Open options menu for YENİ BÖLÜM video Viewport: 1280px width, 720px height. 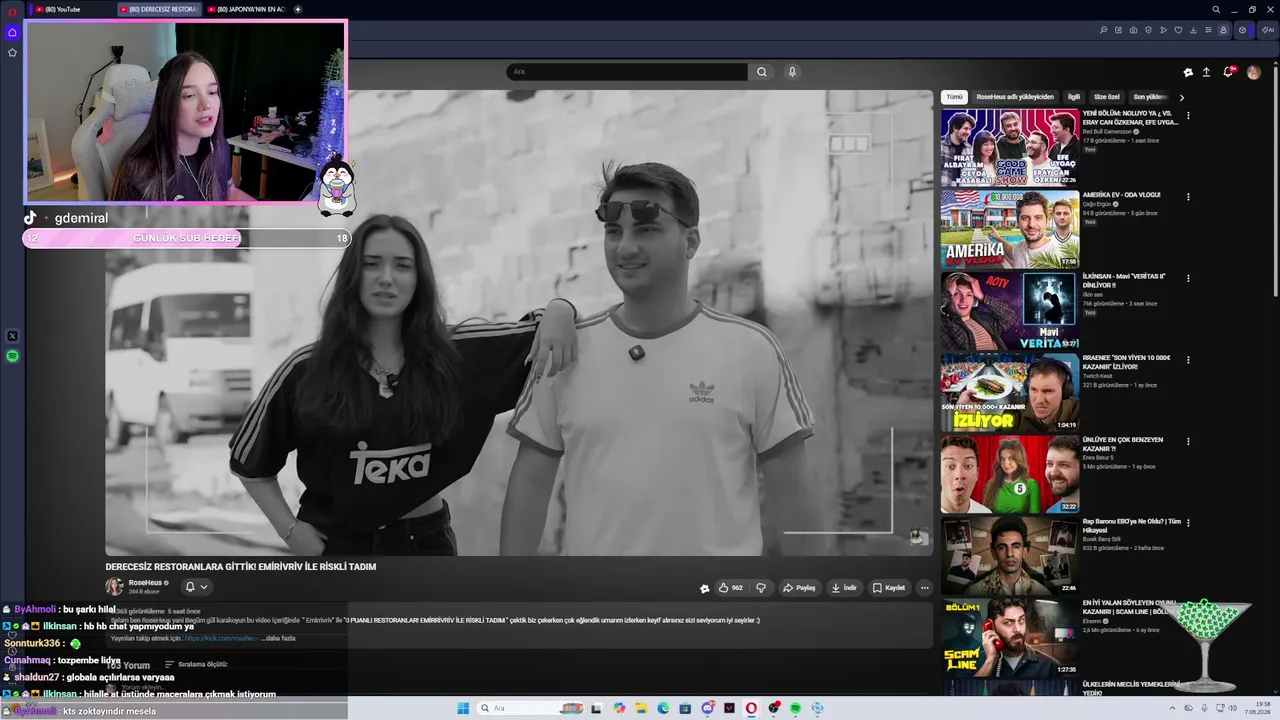pos(1188,116)
